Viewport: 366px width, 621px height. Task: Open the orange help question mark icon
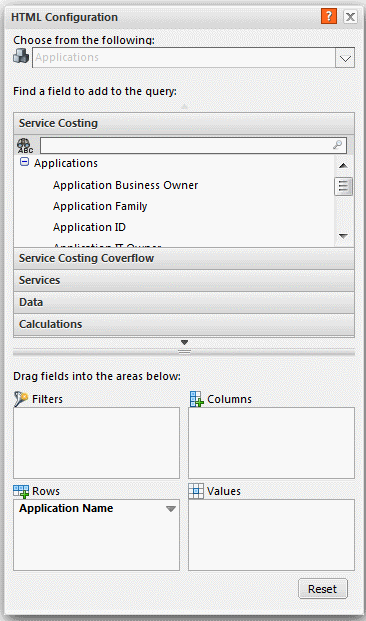pyautogui.click(x=329, y=17)
